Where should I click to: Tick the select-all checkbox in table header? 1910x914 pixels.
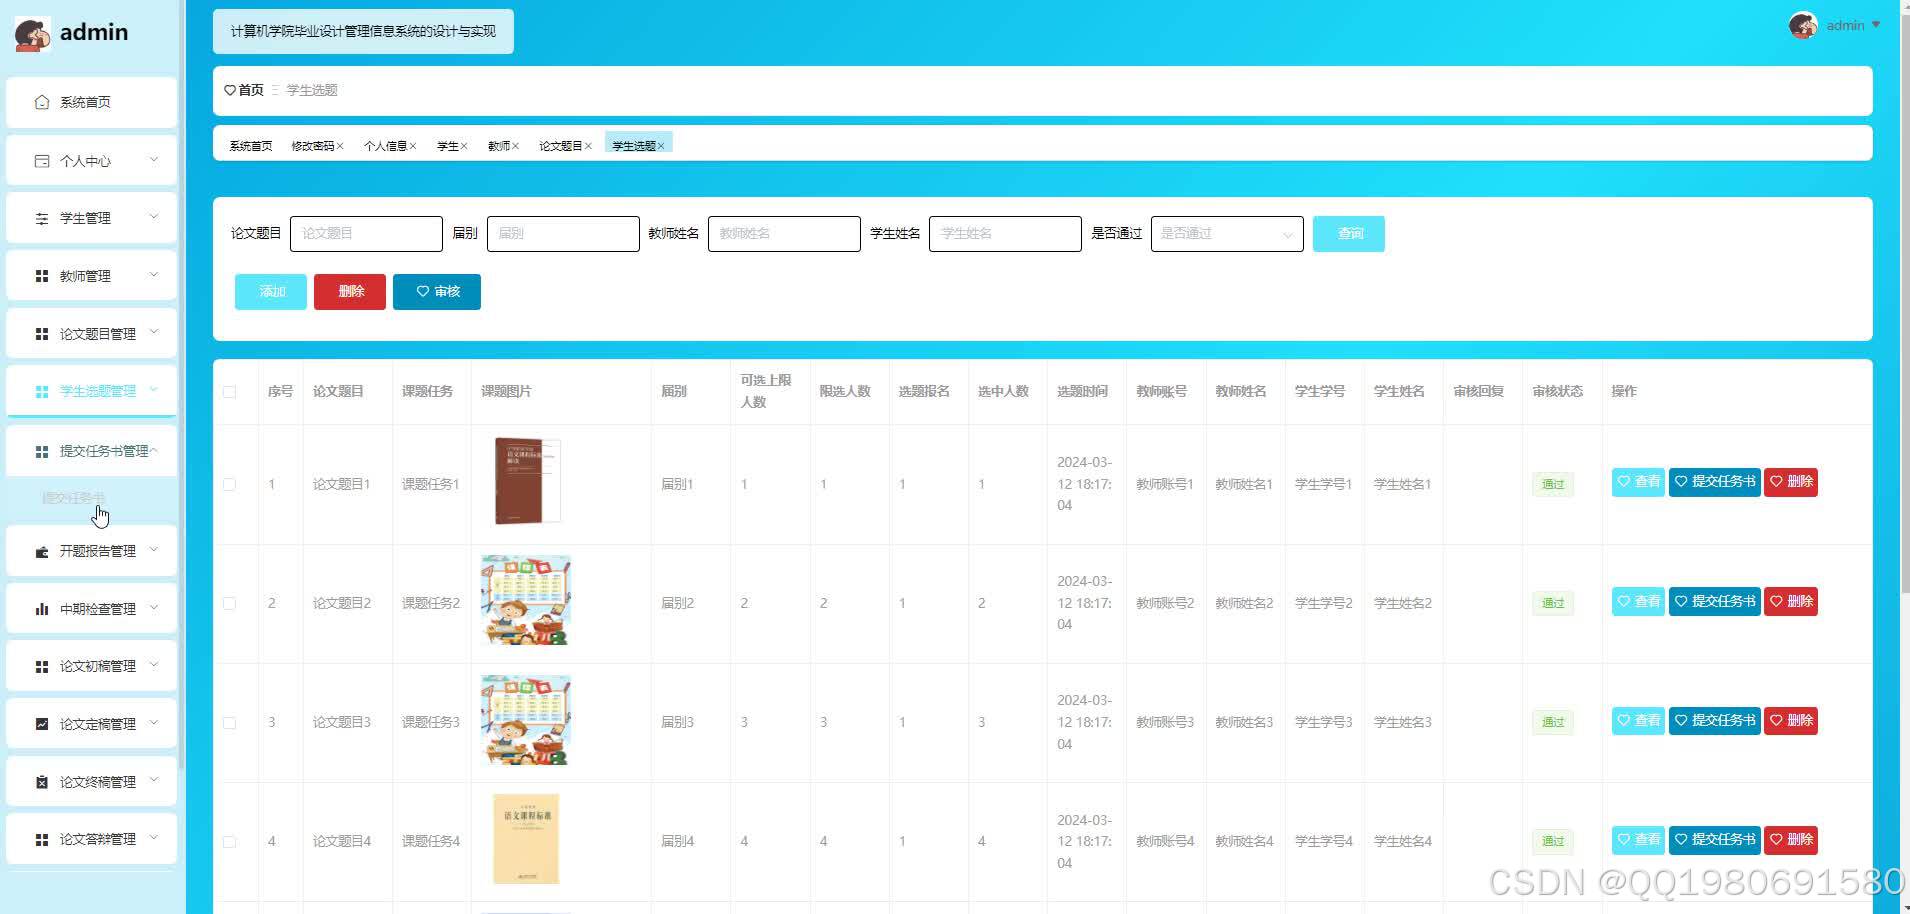click(x=230, y=392)
